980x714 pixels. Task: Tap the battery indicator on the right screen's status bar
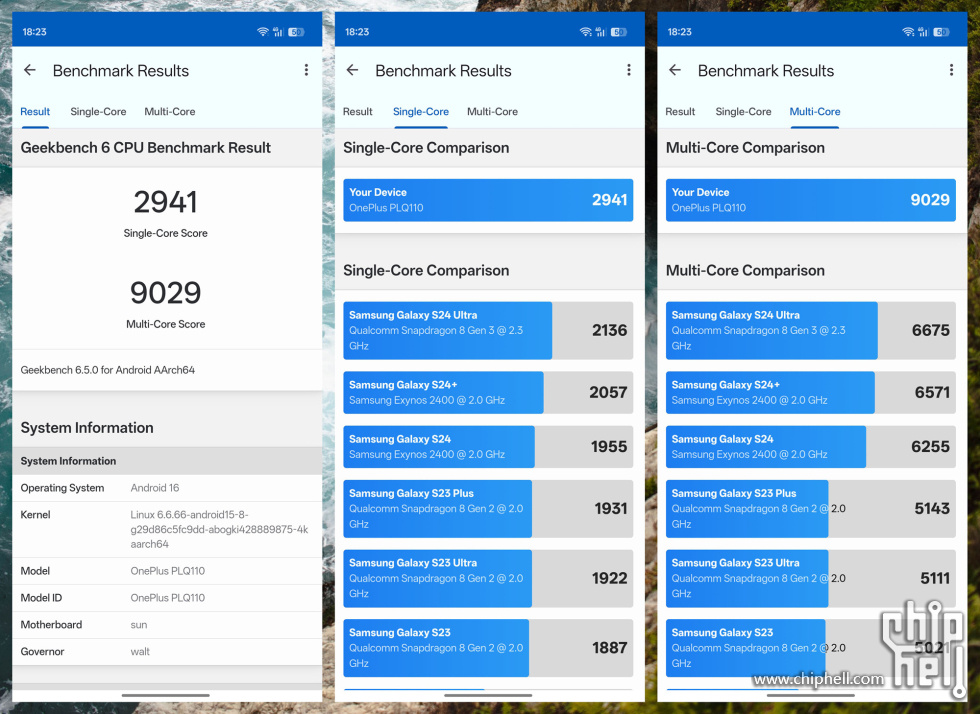[941, 32]
